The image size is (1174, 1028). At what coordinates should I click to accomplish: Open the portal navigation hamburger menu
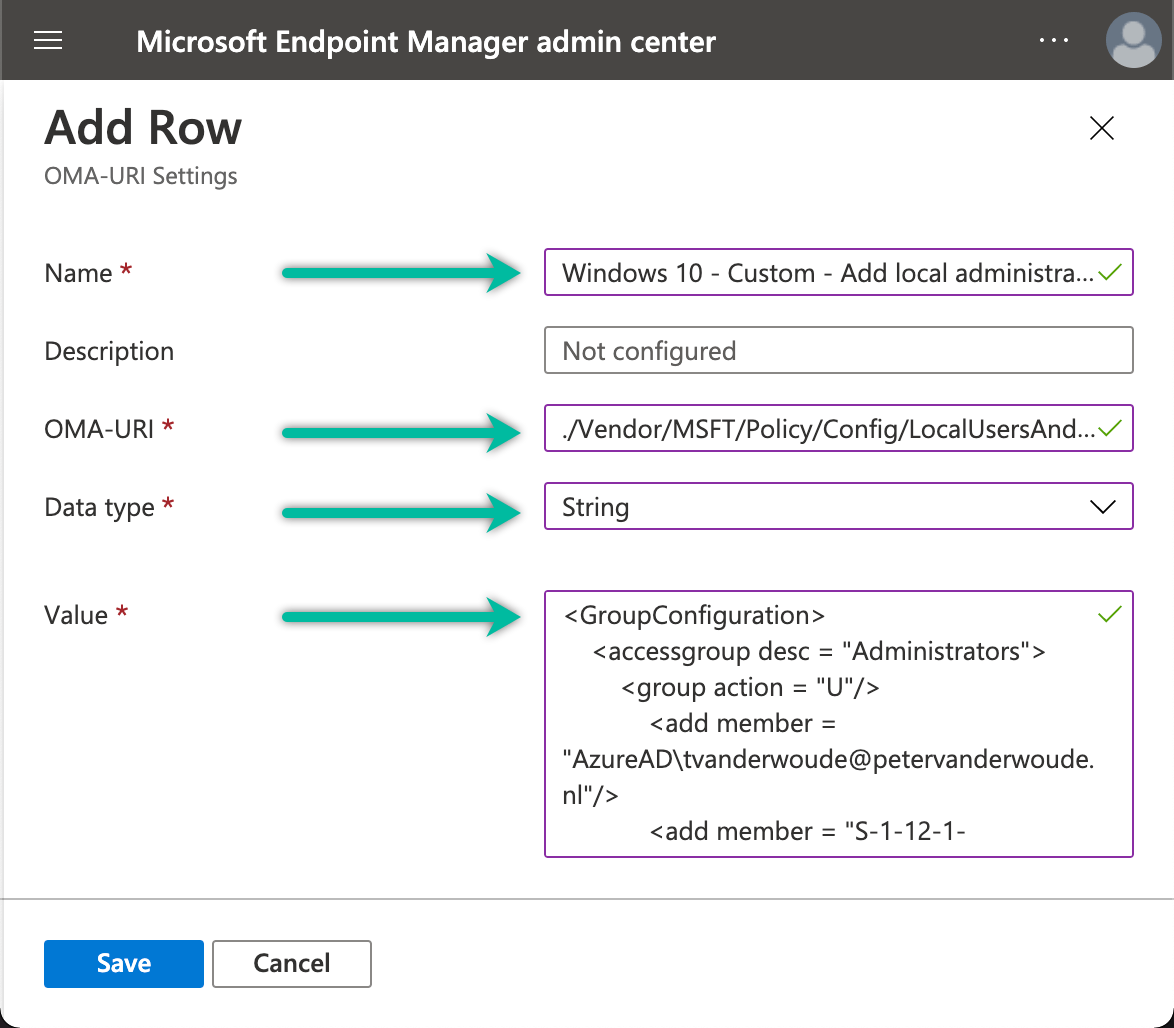[x=47, y=40]
